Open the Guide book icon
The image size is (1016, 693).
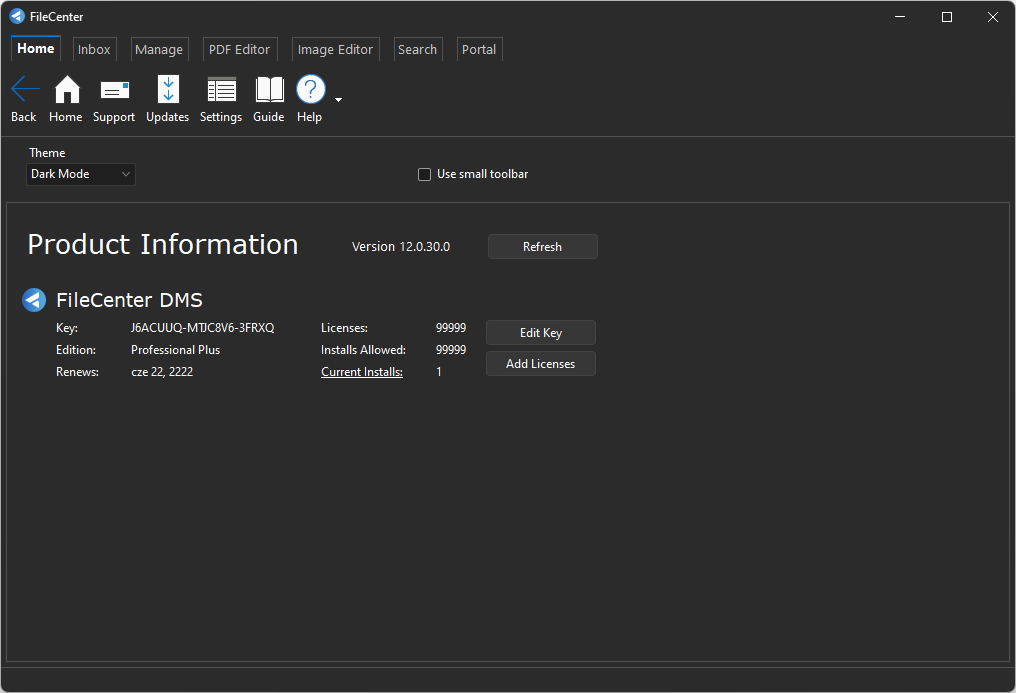[x=270, y=89]
